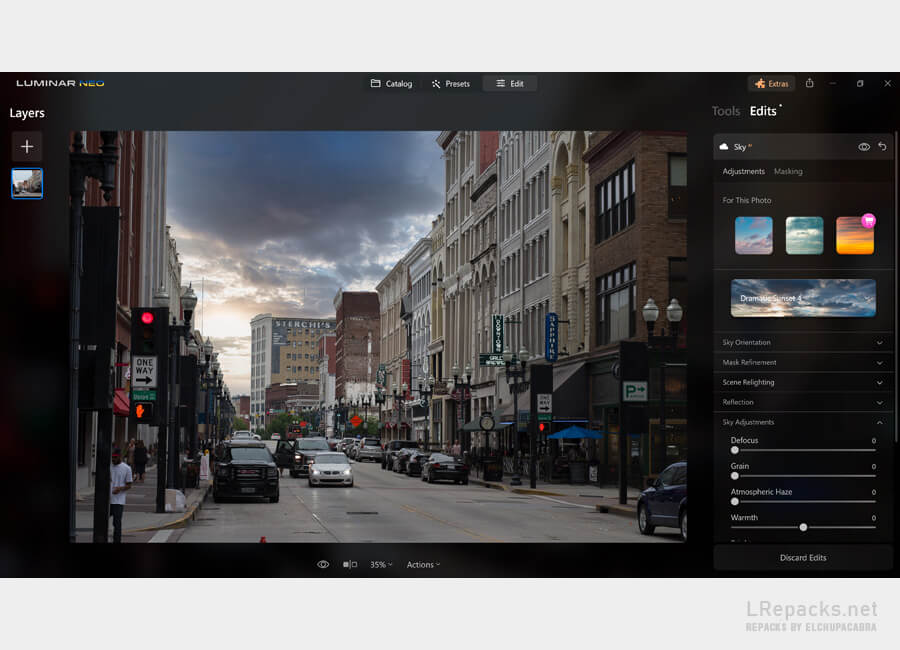Toggle the original photo preview eye icon
900x650 pixels.
coord(322,564)
